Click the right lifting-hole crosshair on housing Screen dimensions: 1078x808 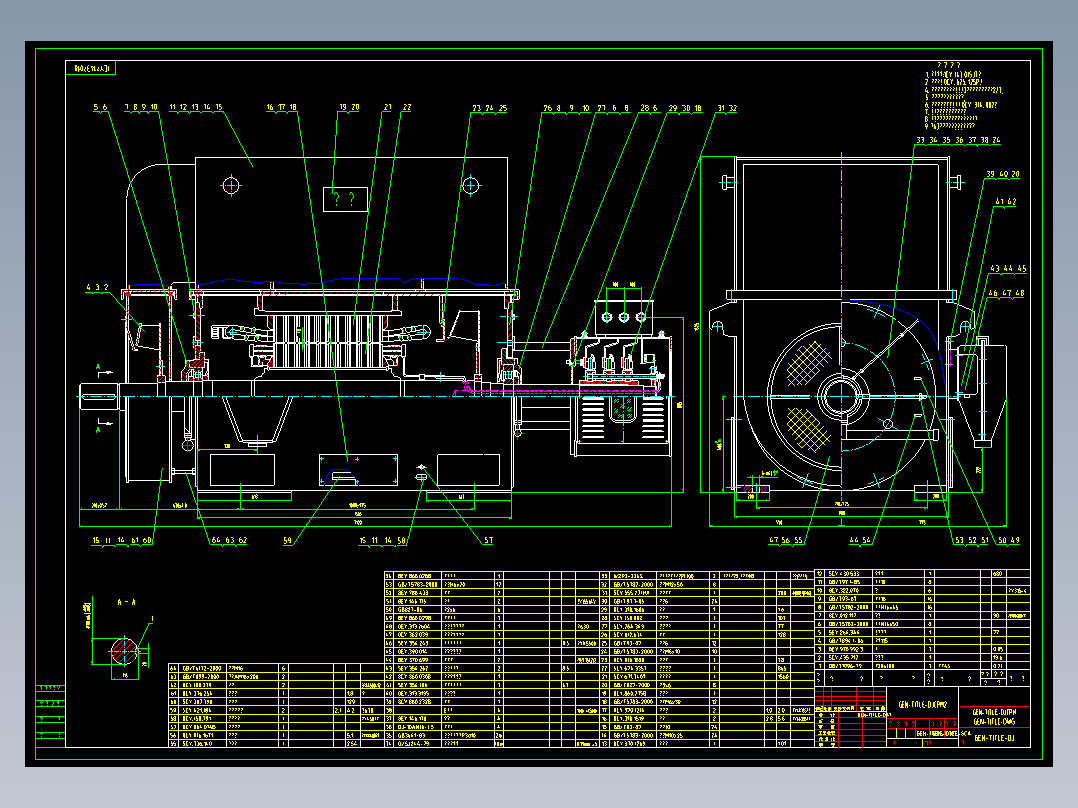470,186
